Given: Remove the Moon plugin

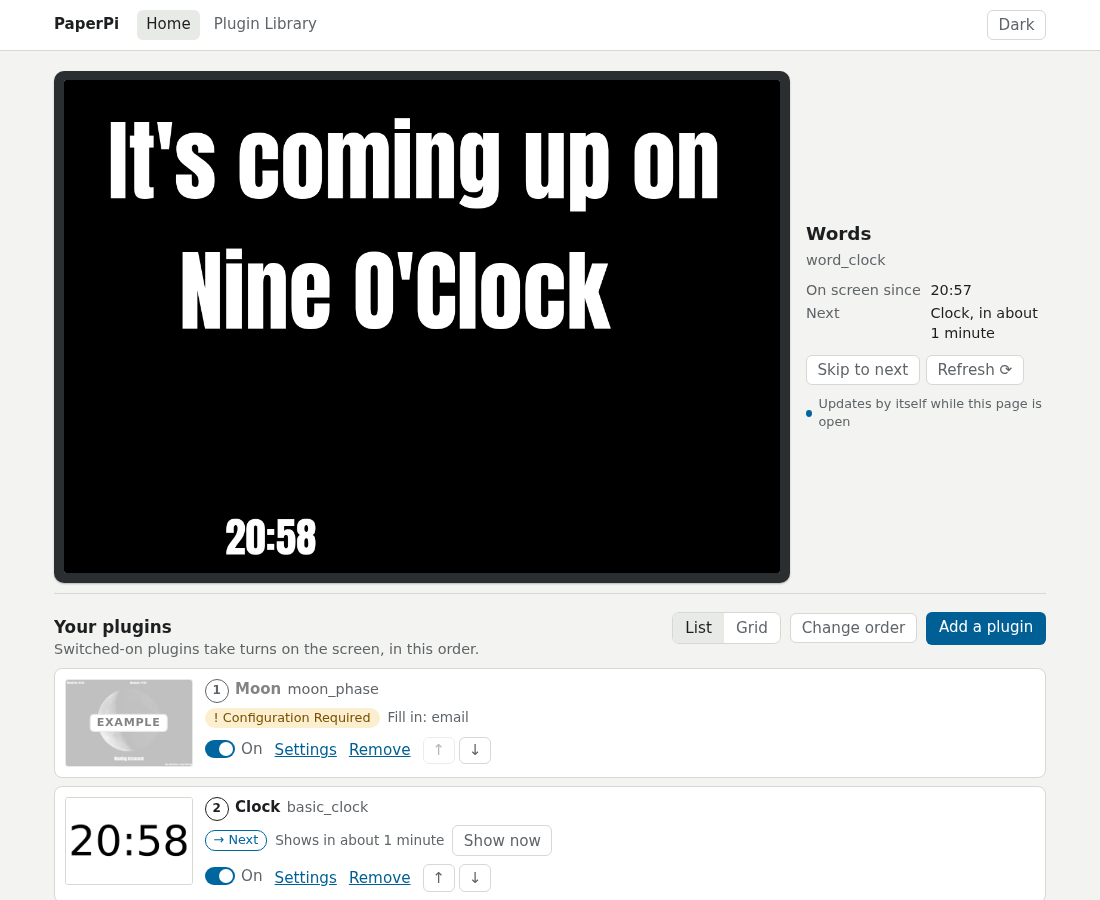Looking at the screenshot, I should pyautogui.click(x=380, y=749).
